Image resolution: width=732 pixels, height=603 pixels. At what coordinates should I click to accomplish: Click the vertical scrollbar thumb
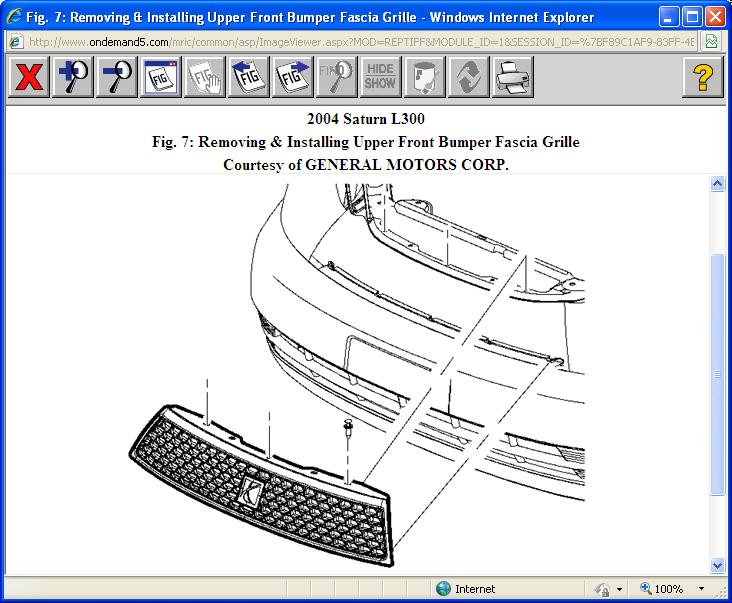point(718,374)
